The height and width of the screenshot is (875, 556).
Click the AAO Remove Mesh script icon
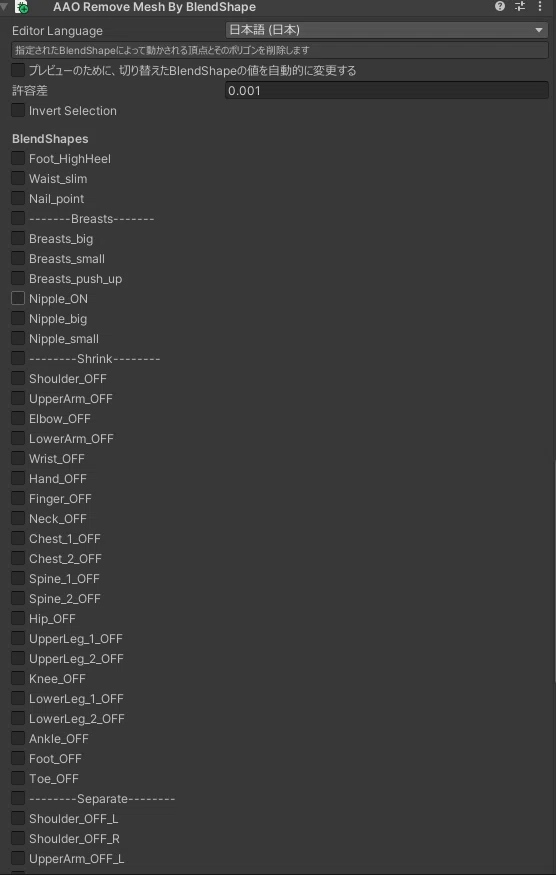tap(22, 7)
